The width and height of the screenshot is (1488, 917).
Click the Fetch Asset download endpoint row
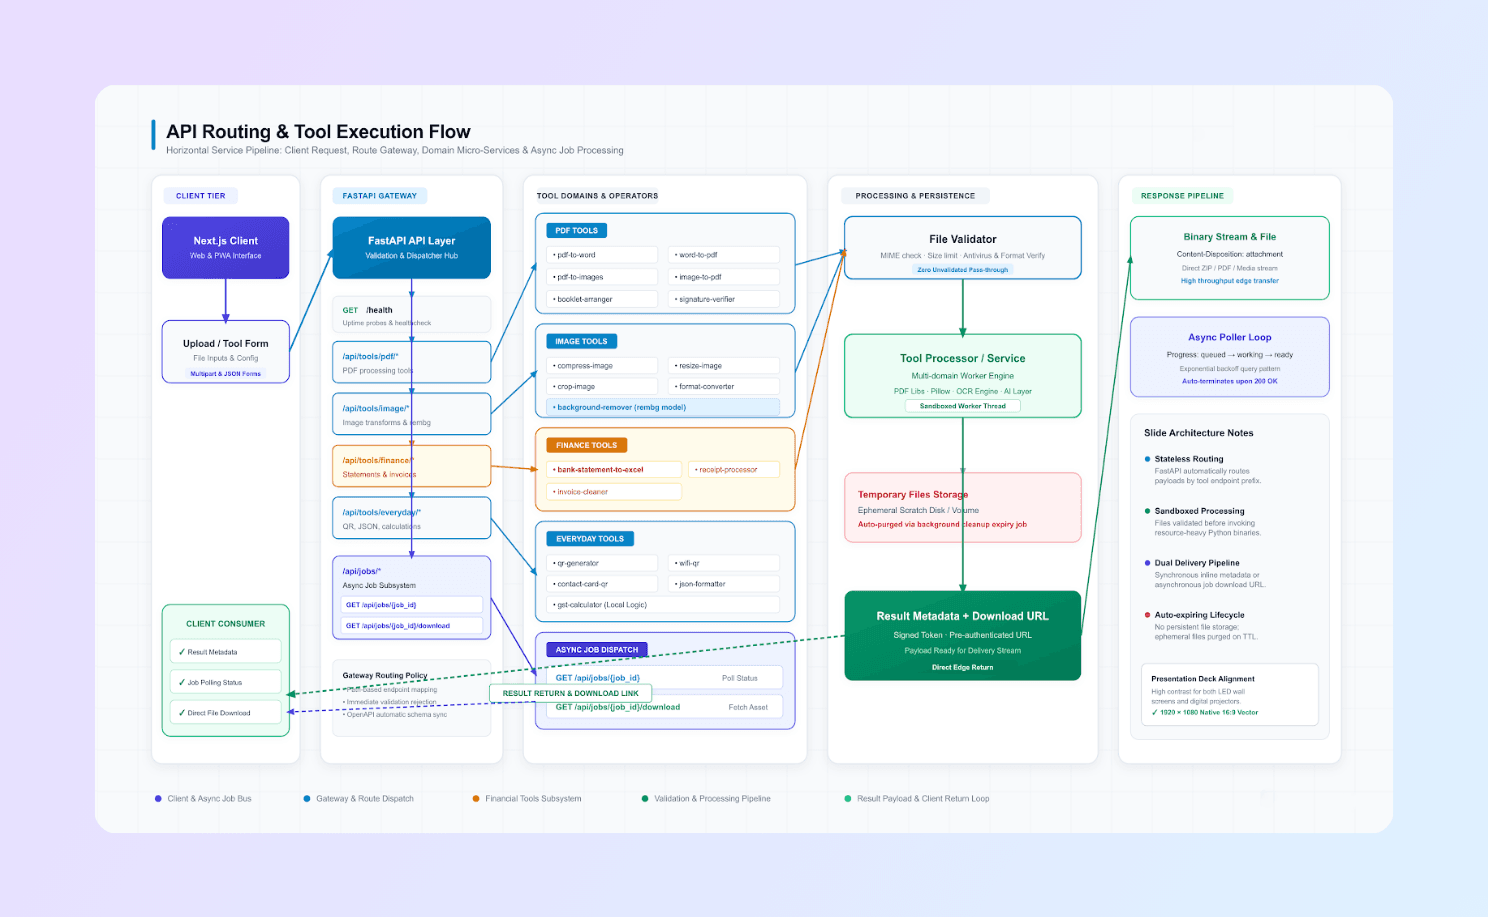click(666, 707)
